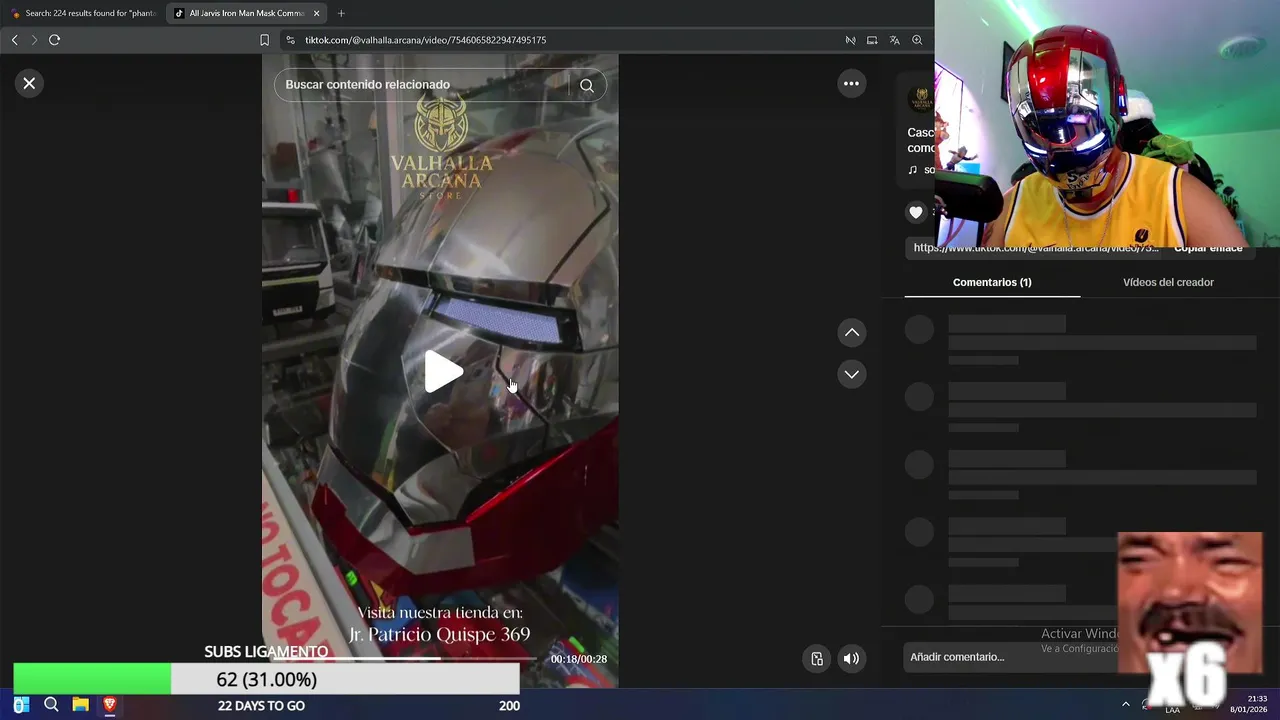Click the tiktok.com address bar URL
Image resolution: width=1280 pixels, height=720 pixels.
point(425,40)
